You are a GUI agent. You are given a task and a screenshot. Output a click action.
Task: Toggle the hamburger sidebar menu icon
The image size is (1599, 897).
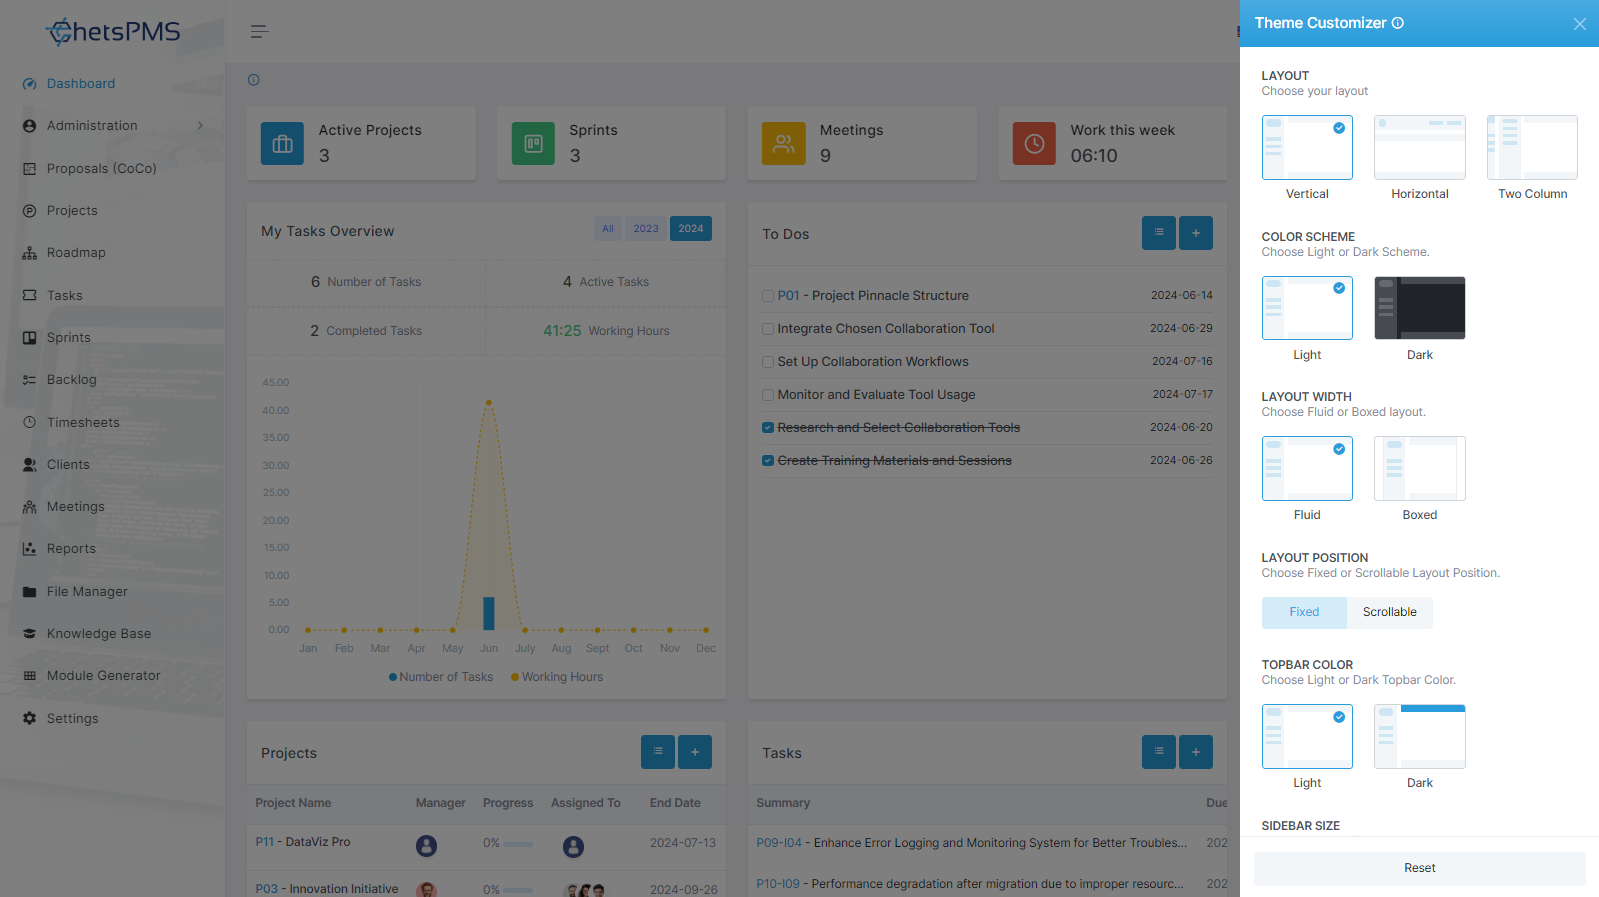[x=259, y=32]
